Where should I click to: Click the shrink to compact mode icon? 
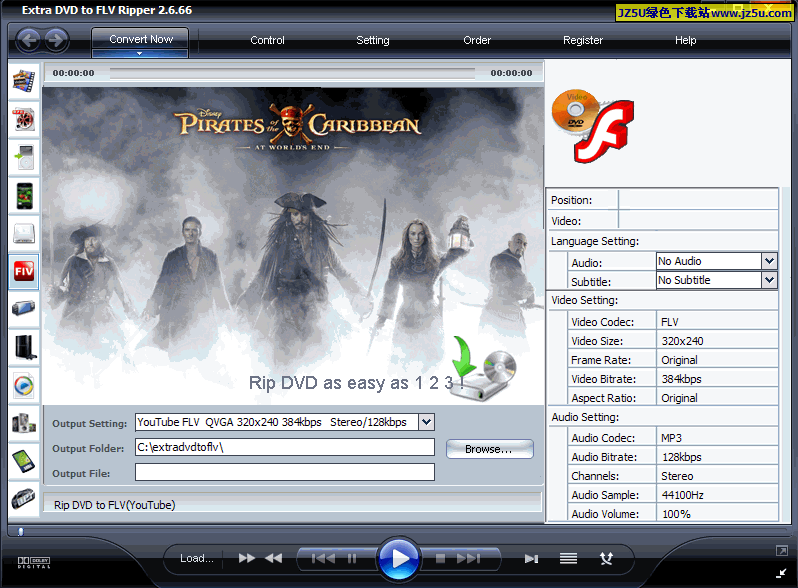781,573
